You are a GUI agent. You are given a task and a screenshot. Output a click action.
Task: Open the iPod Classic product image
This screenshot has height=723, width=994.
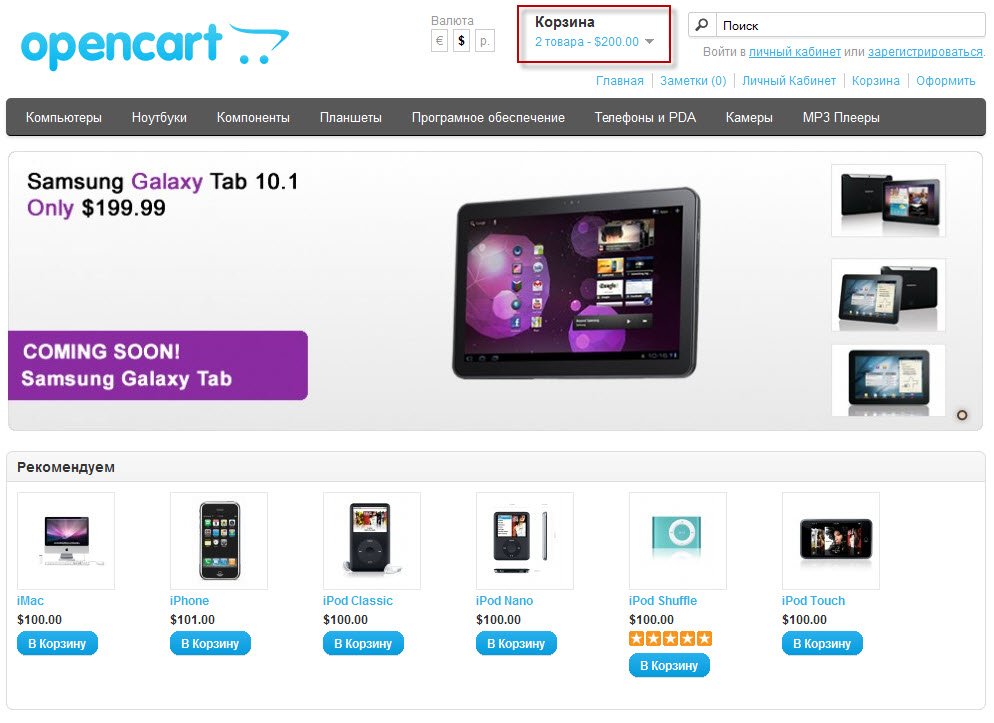point(371,541)
